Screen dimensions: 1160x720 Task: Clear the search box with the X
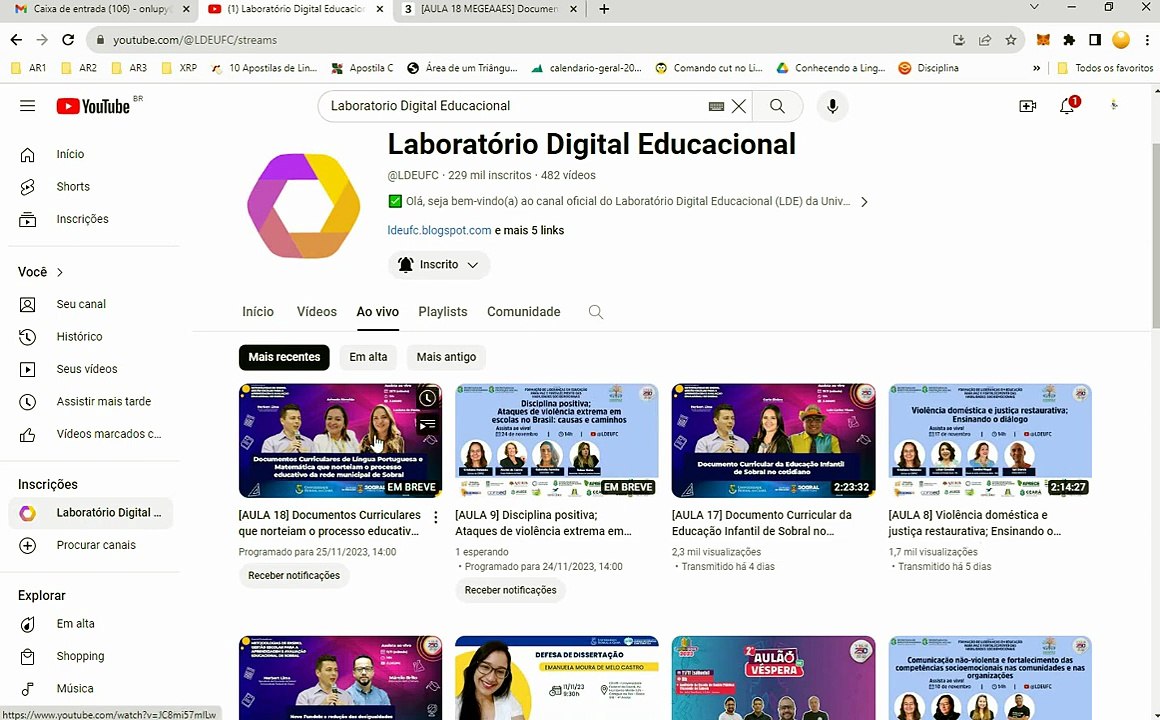coord(738,106)
